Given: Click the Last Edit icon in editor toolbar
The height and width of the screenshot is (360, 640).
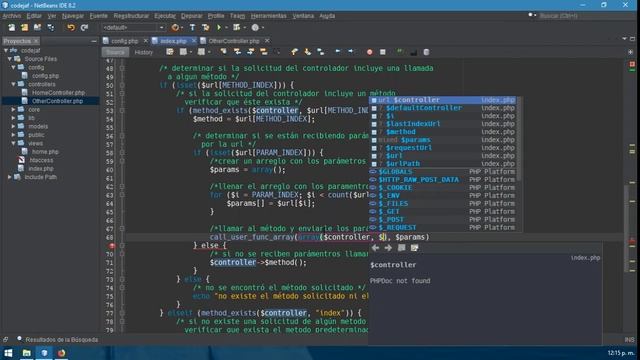Looking at the screenshot, I should 170,52.
